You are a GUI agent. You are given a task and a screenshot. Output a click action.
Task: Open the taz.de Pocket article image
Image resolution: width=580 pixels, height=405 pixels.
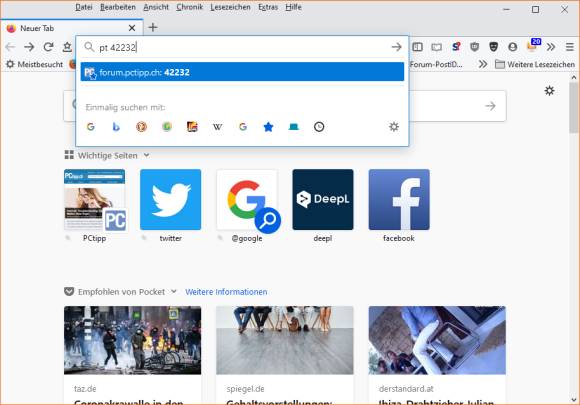[132, 340]
